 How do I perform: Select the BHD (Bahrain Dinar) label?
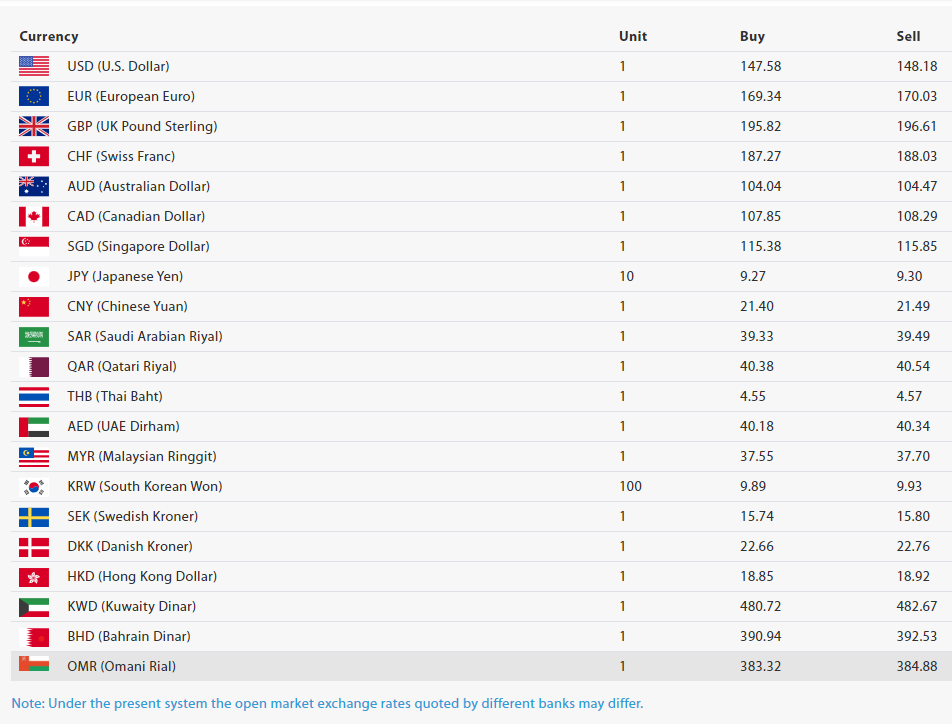pyautogui.click(x=128, y=636)
